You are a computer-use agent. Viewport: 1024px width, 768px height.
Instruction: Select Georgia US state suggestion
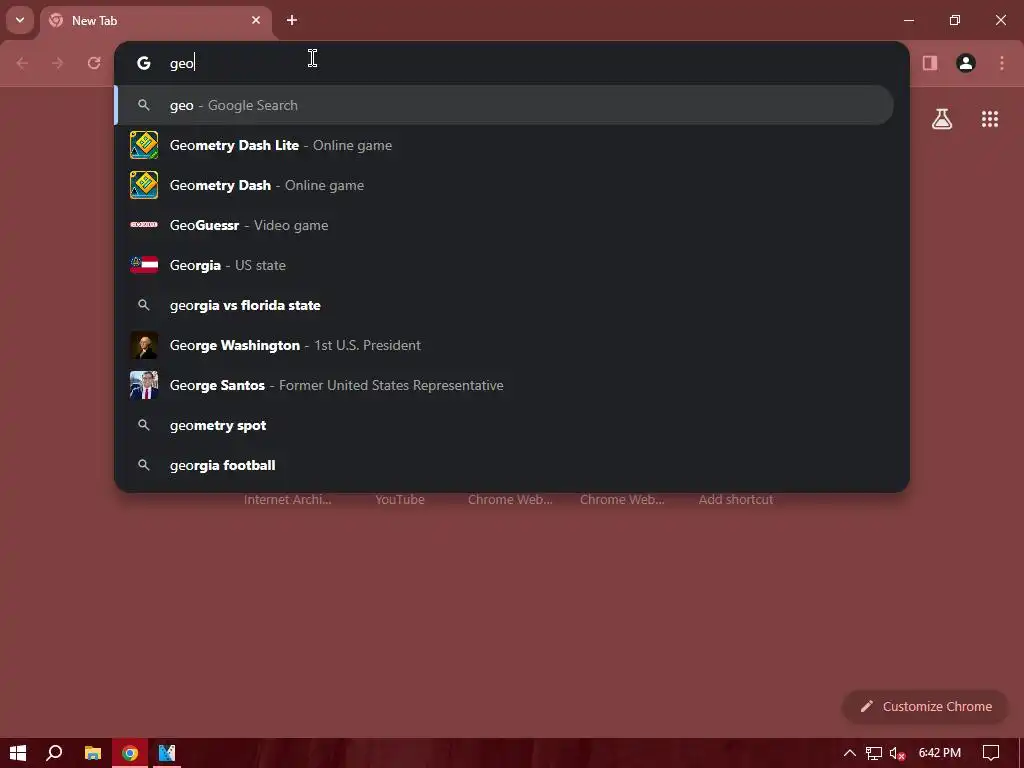click(504, 265)
